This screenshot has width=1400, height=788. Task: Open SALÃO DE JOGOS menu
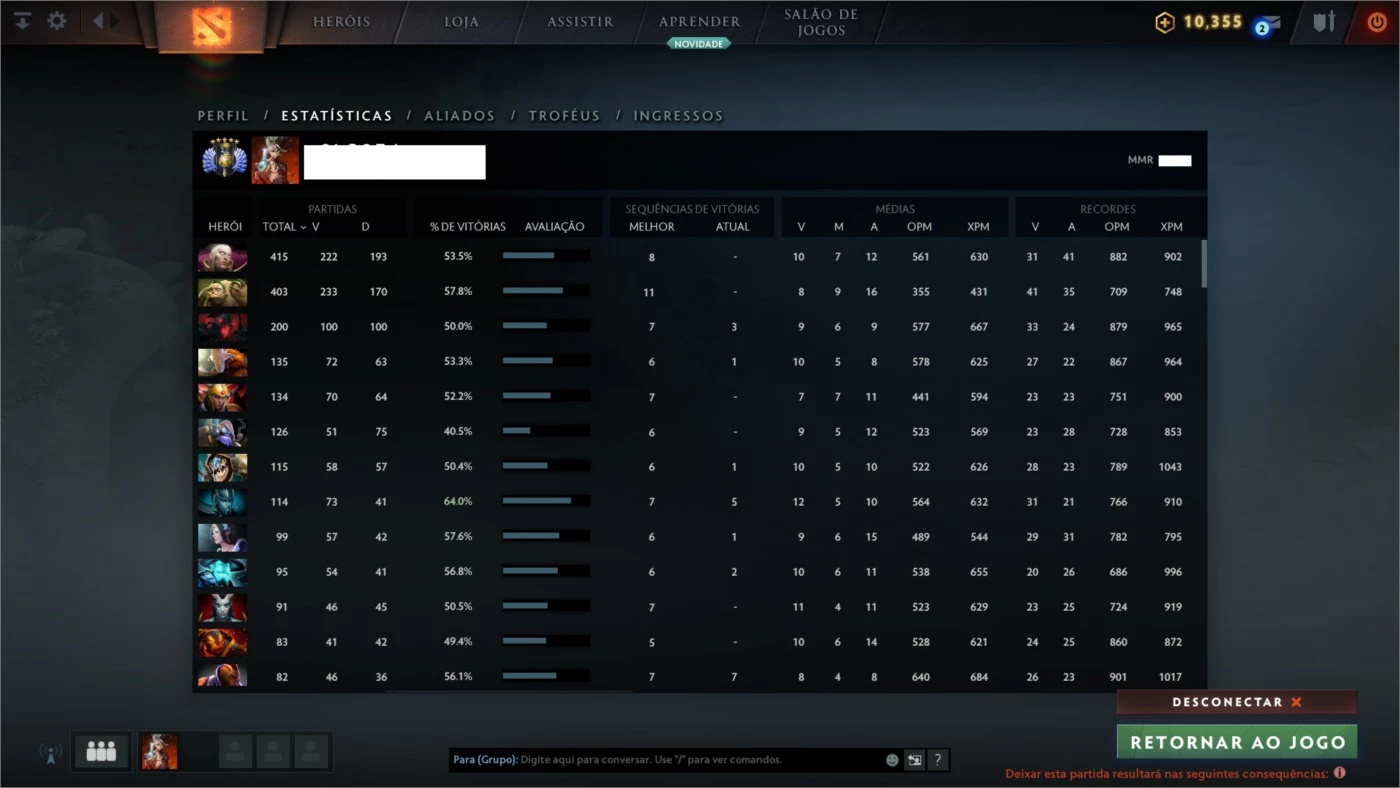click(x=821, y=22)
